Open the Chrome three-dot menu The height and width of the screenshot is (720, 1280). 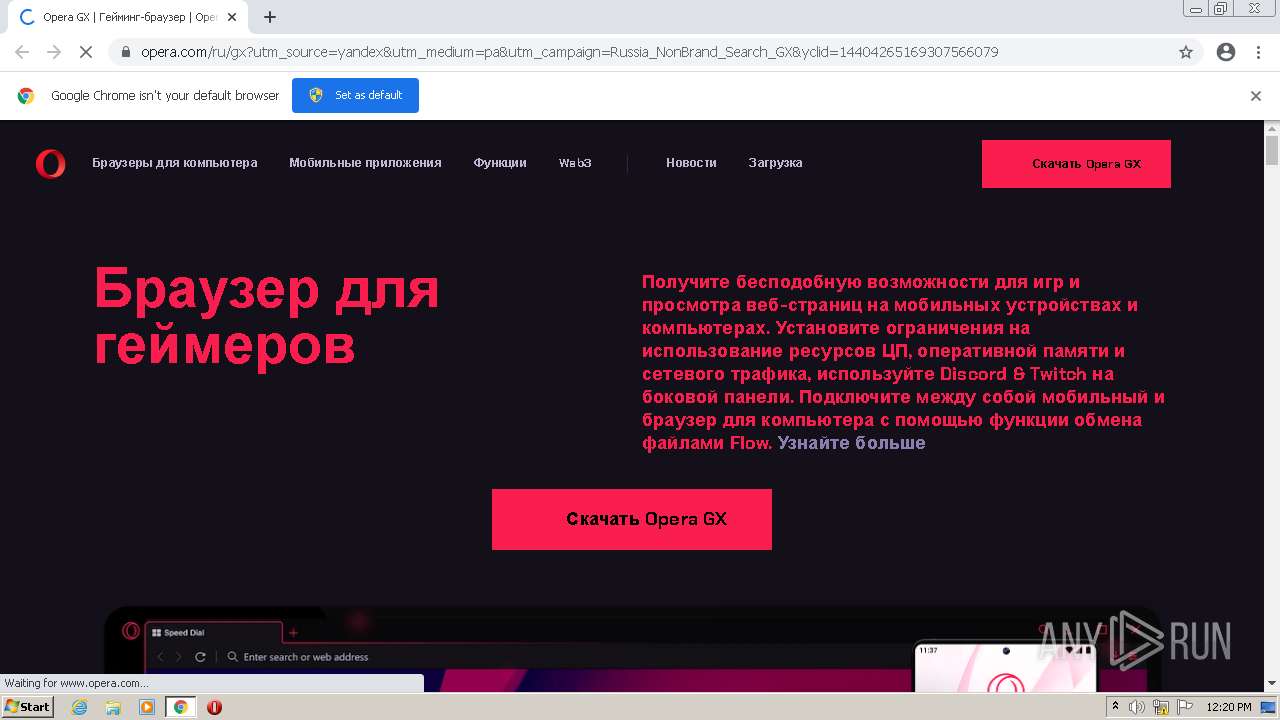point(1259,52)
